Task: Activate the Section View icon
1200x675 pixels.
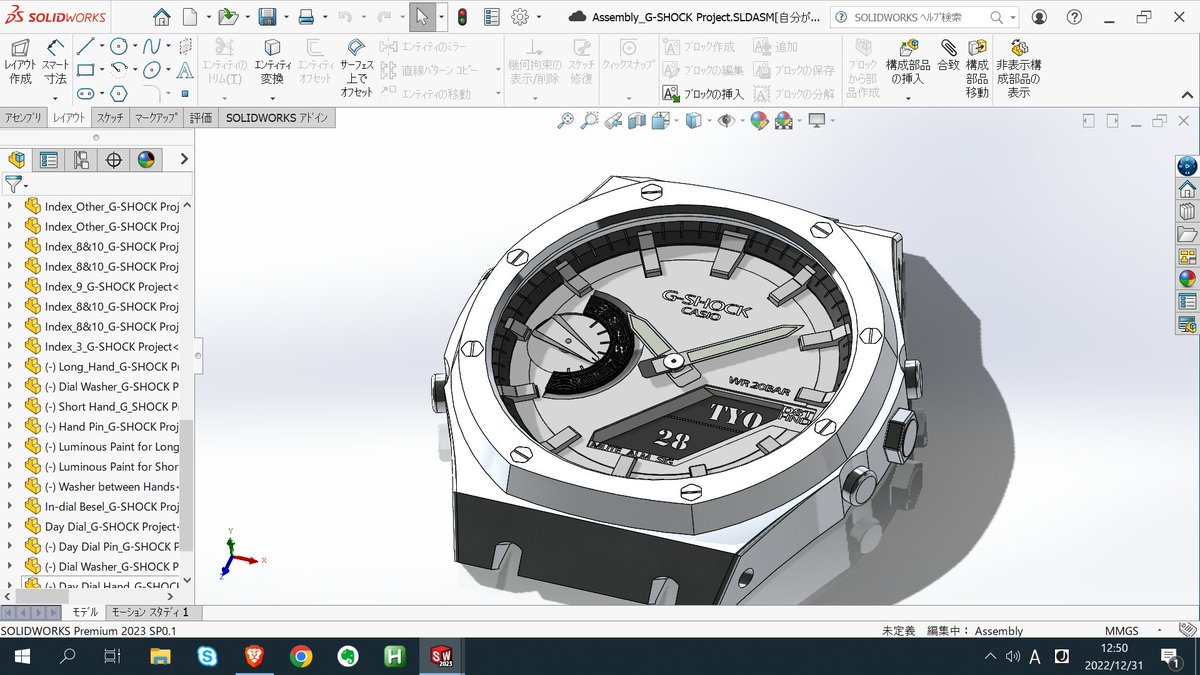Action: pyautogui.click(x=636, y=121)
